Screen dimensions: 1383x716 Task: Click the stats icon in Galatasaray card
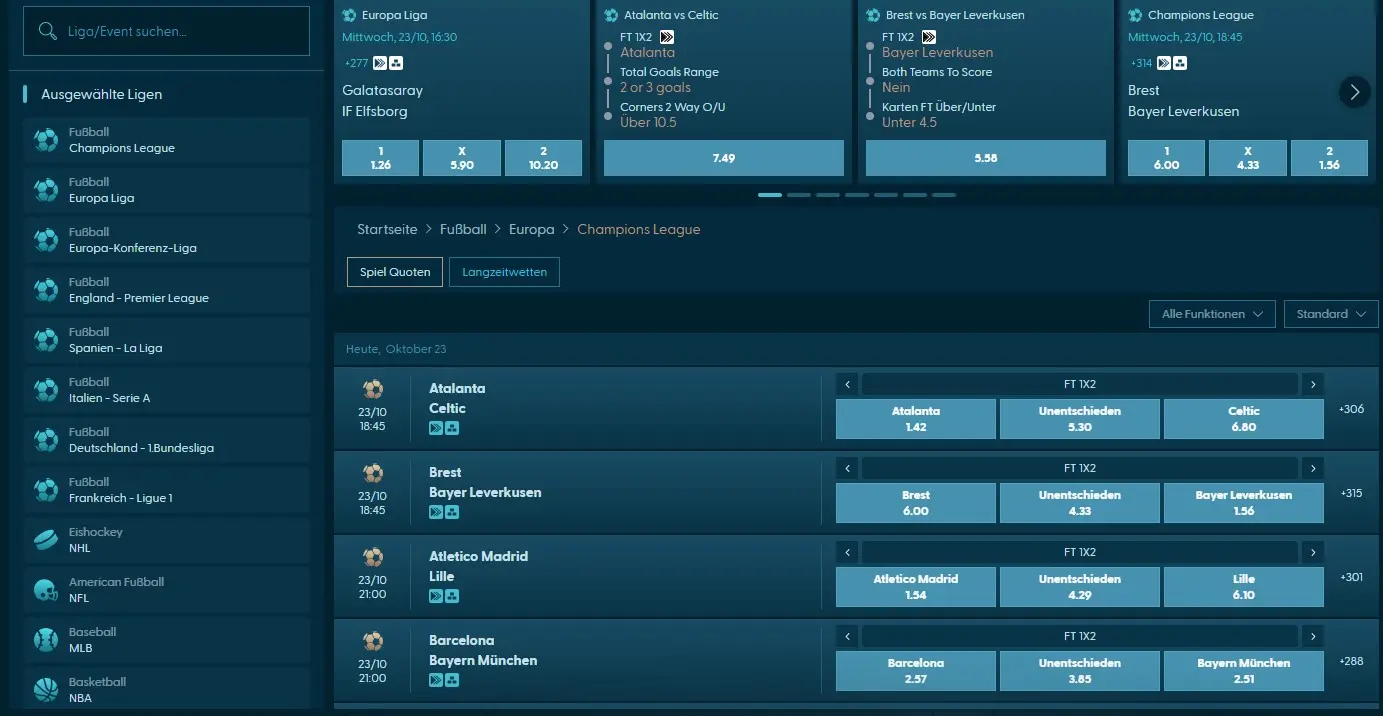coord(396,63)
